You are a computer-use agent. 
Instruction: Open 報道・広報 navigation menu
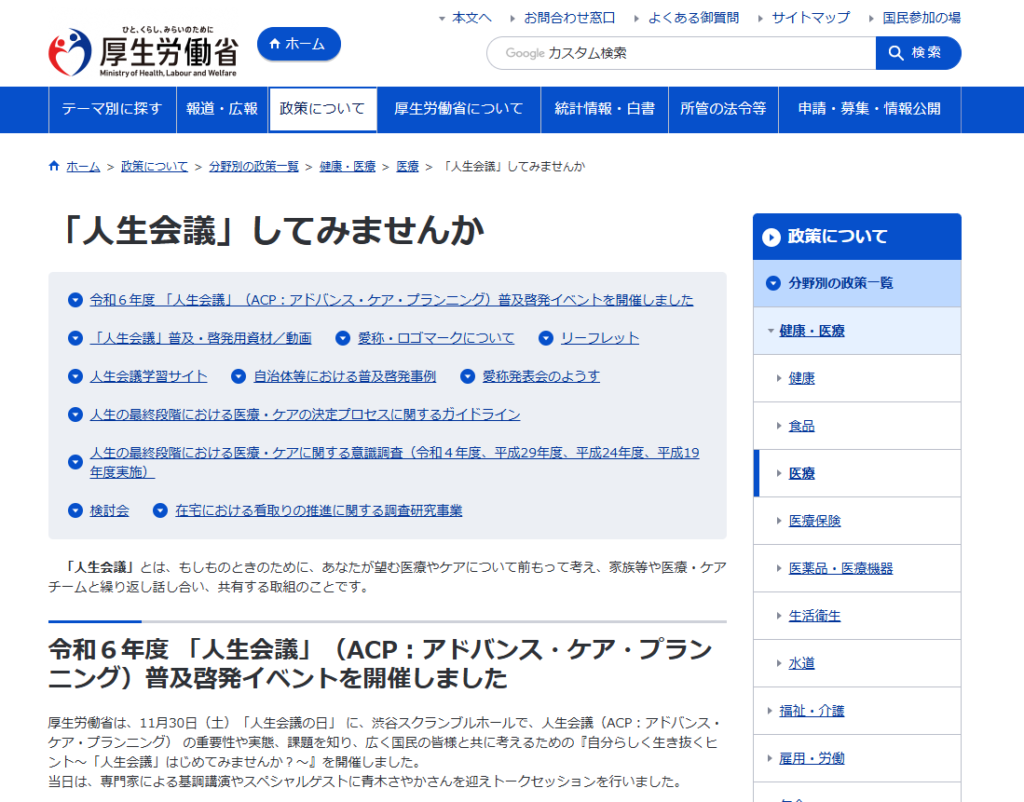pyautogui.click(x=222, y=109)
